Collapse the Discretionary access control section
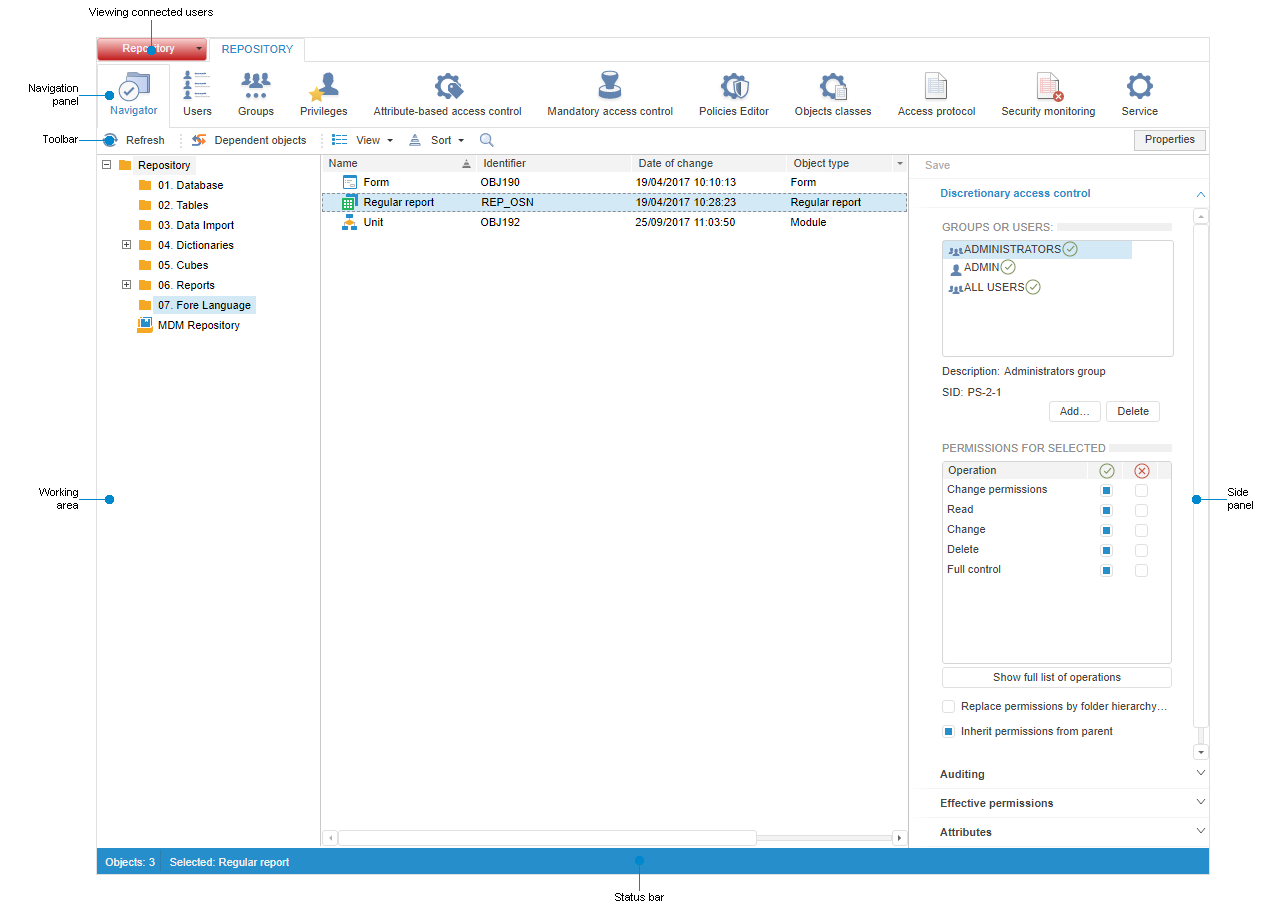Image resolution: width=1285 pixels, height=908 pixels. pos(1200,194)
